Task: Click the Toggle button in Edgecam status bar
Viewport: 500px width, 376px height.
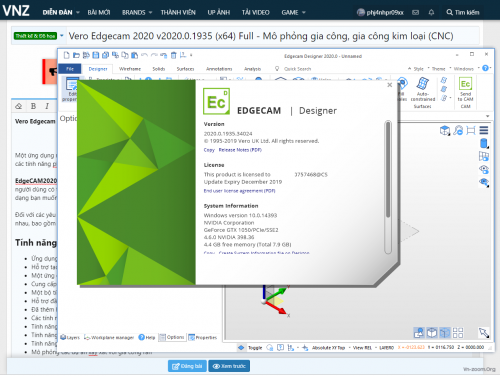Action: pos(255,348)
